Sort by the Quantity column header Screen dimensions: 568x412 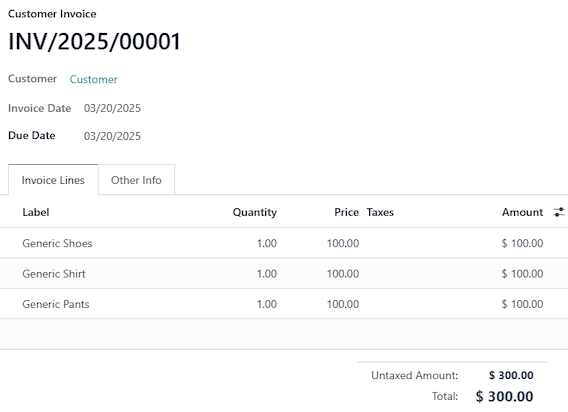255,212
